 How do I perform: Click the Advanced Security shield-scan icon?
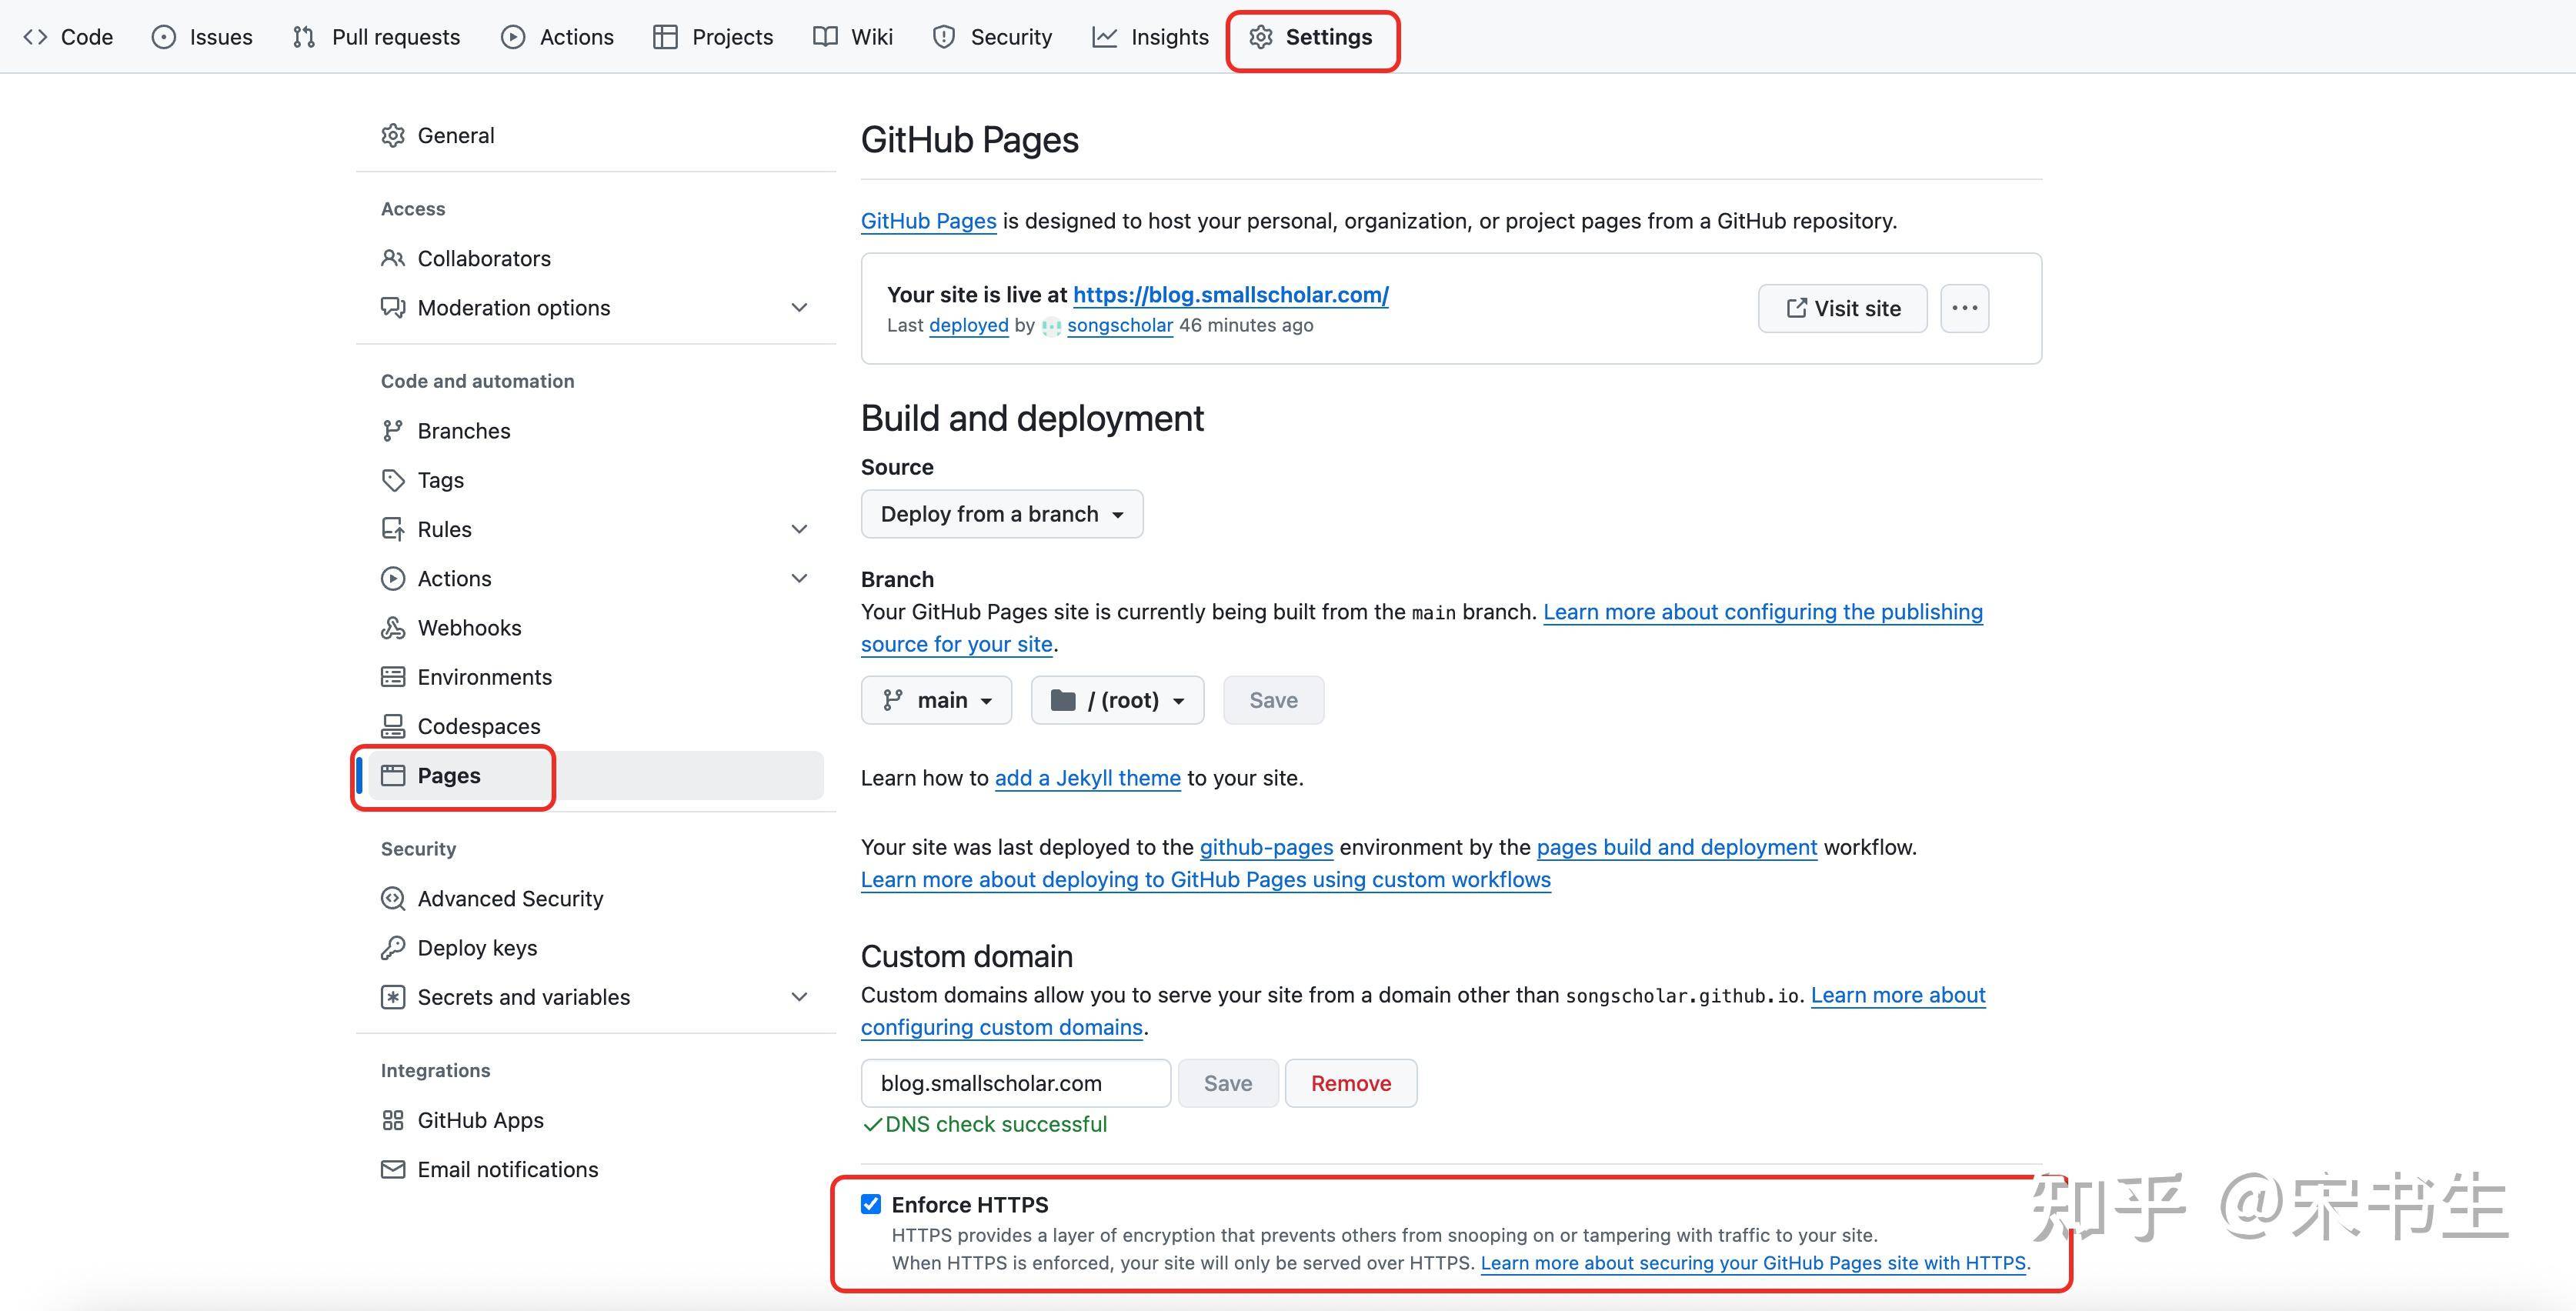tap(393, 898)
